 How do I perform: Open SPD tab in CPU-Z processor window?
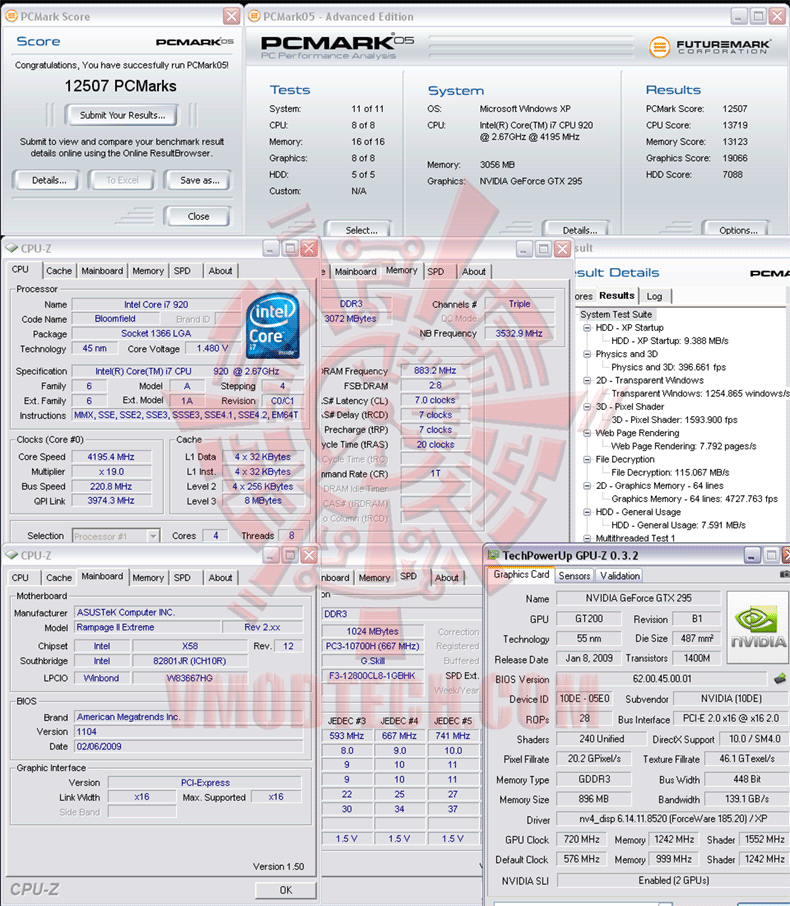182,270
